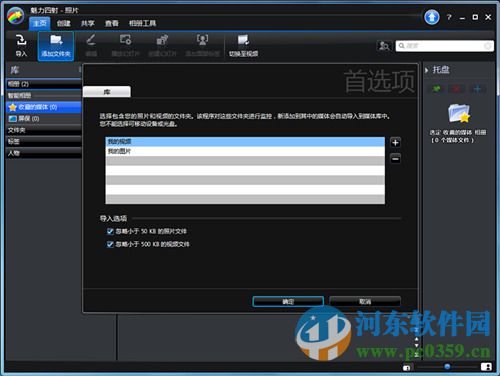Click the red remove icon in tray toolbar
This screenshot has height=376, width=500.
pyautogui.click(x=456, y=89)
